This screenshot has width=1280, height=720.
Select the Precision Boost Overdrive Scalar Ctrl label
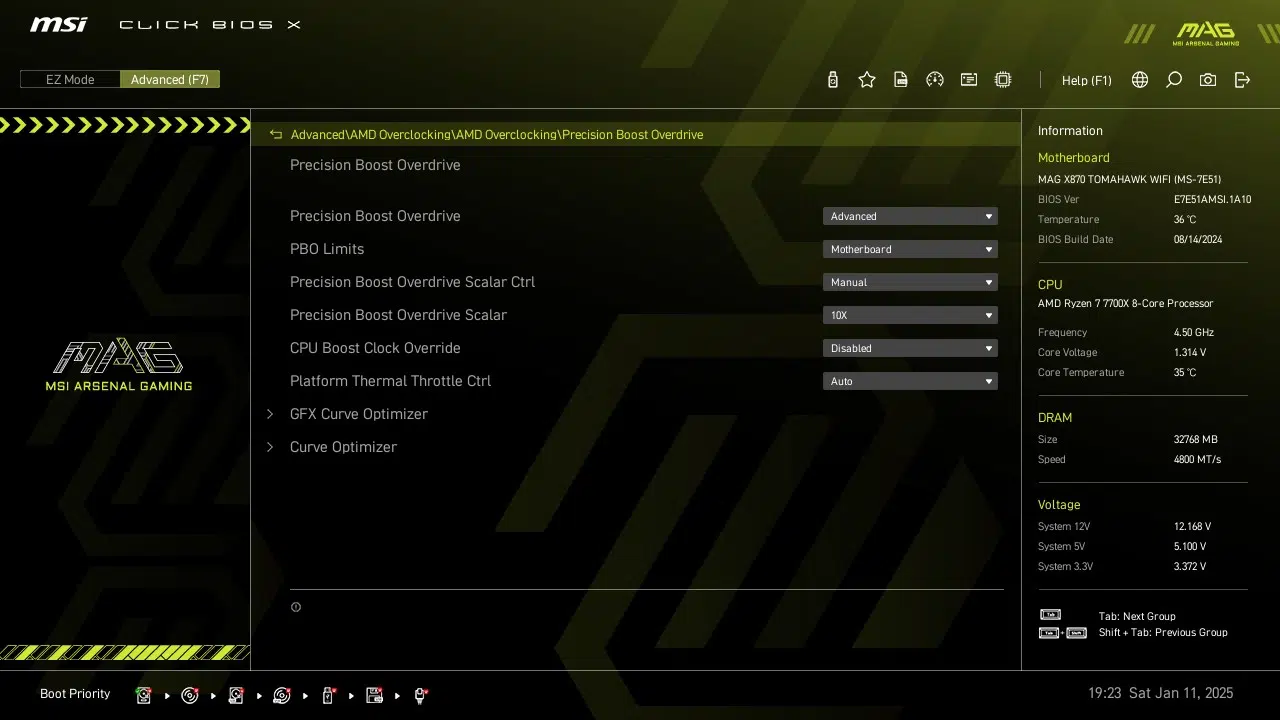(412, 282)
